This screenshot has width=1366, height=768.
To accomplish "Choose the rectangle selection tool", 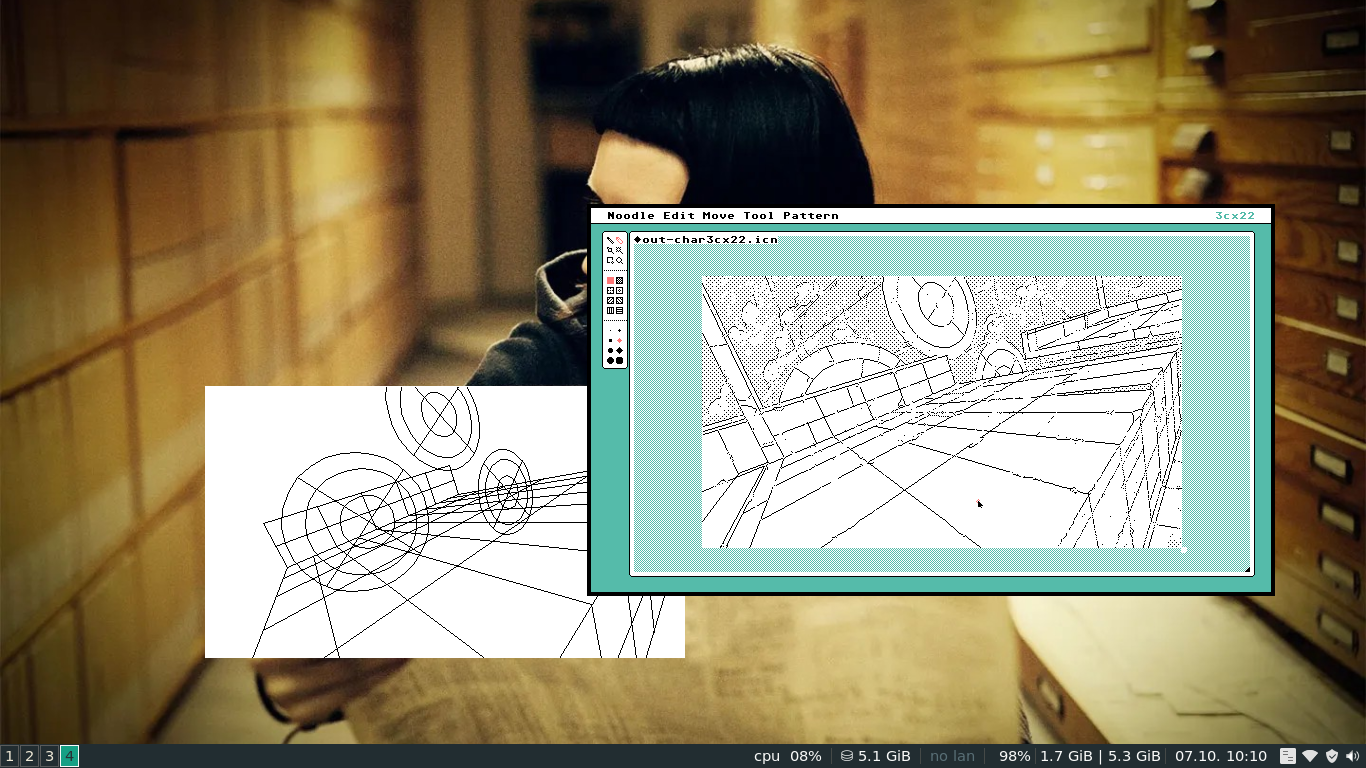I will [x=610, y=260].
